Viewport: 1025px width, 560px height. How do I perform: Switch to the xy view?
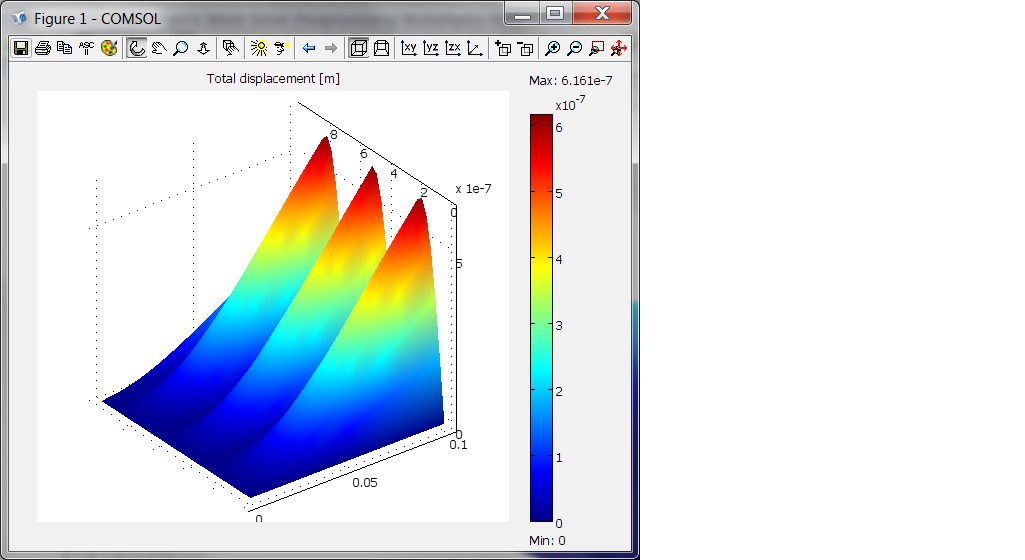409,48
